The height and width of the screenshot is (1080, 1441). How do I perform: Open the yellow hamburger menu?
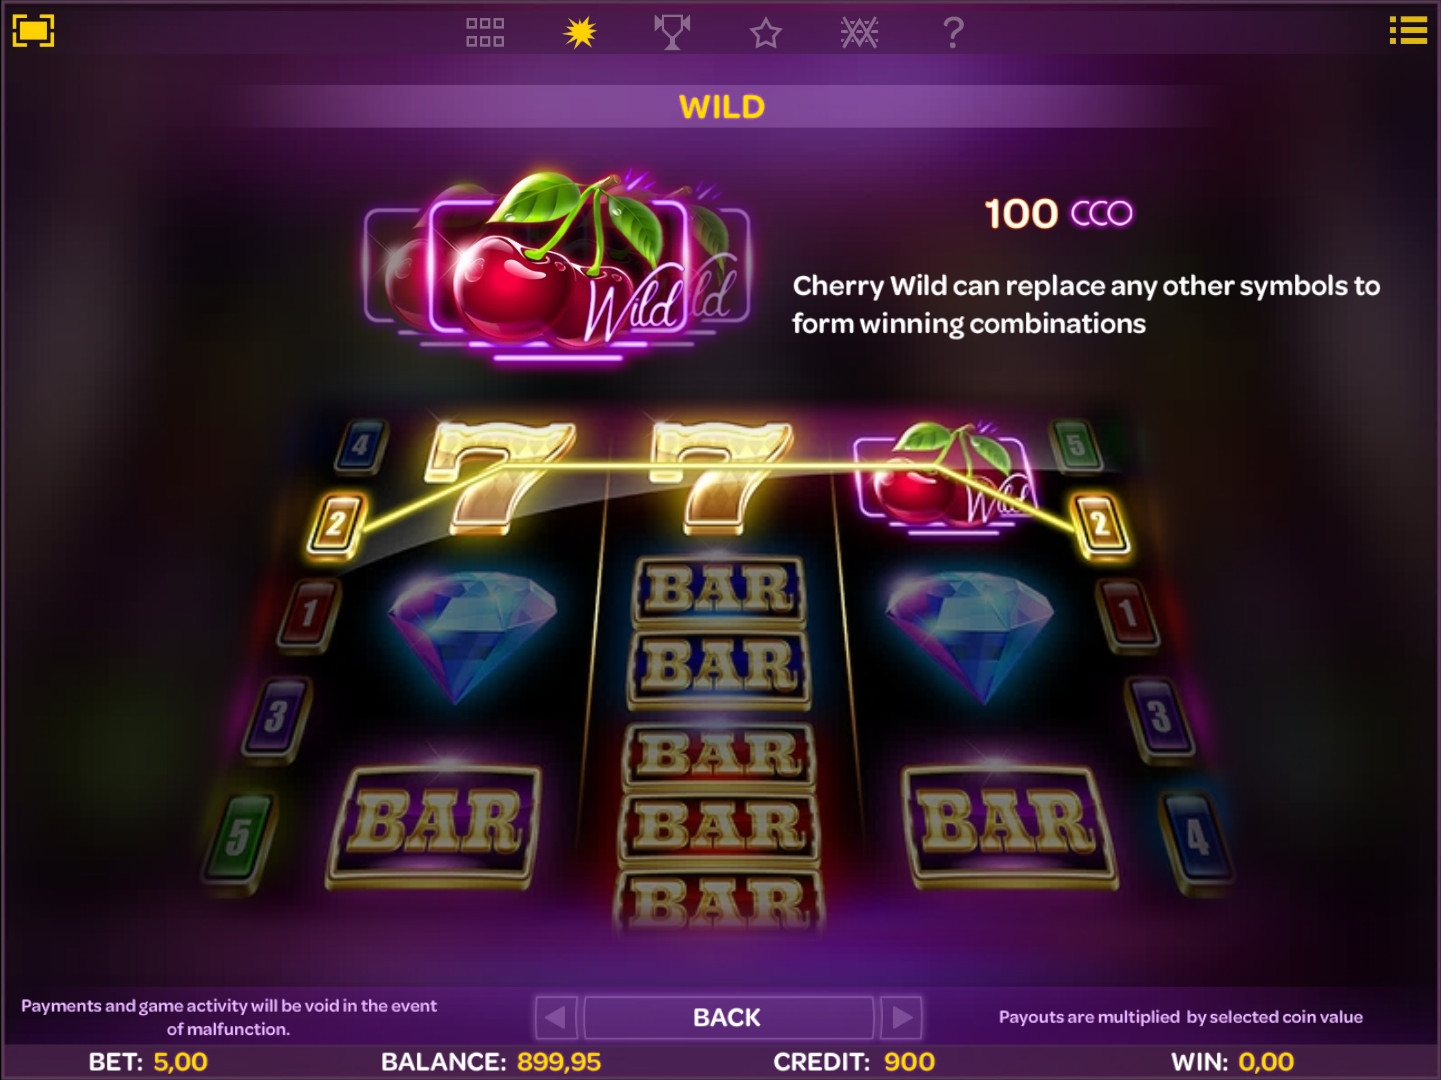[1408, 30]
